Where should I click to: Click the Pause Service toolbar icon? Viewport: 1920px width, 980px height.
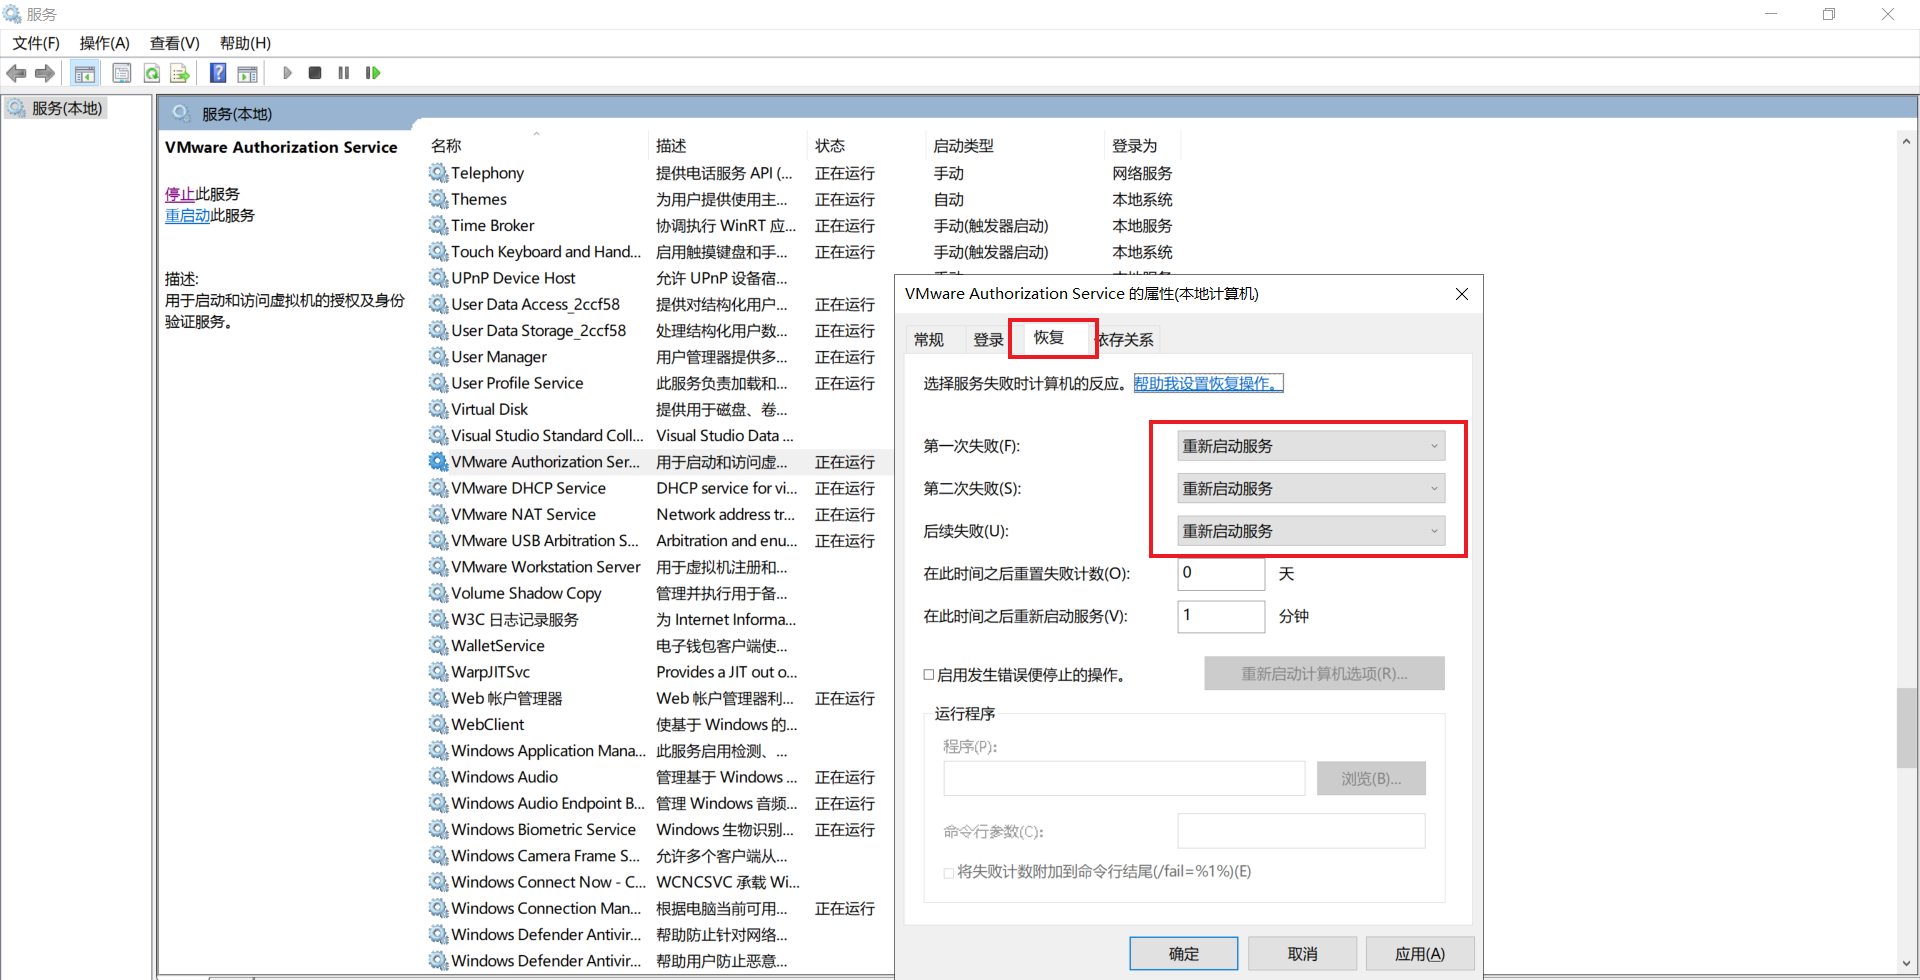click(x=344, y=73)
